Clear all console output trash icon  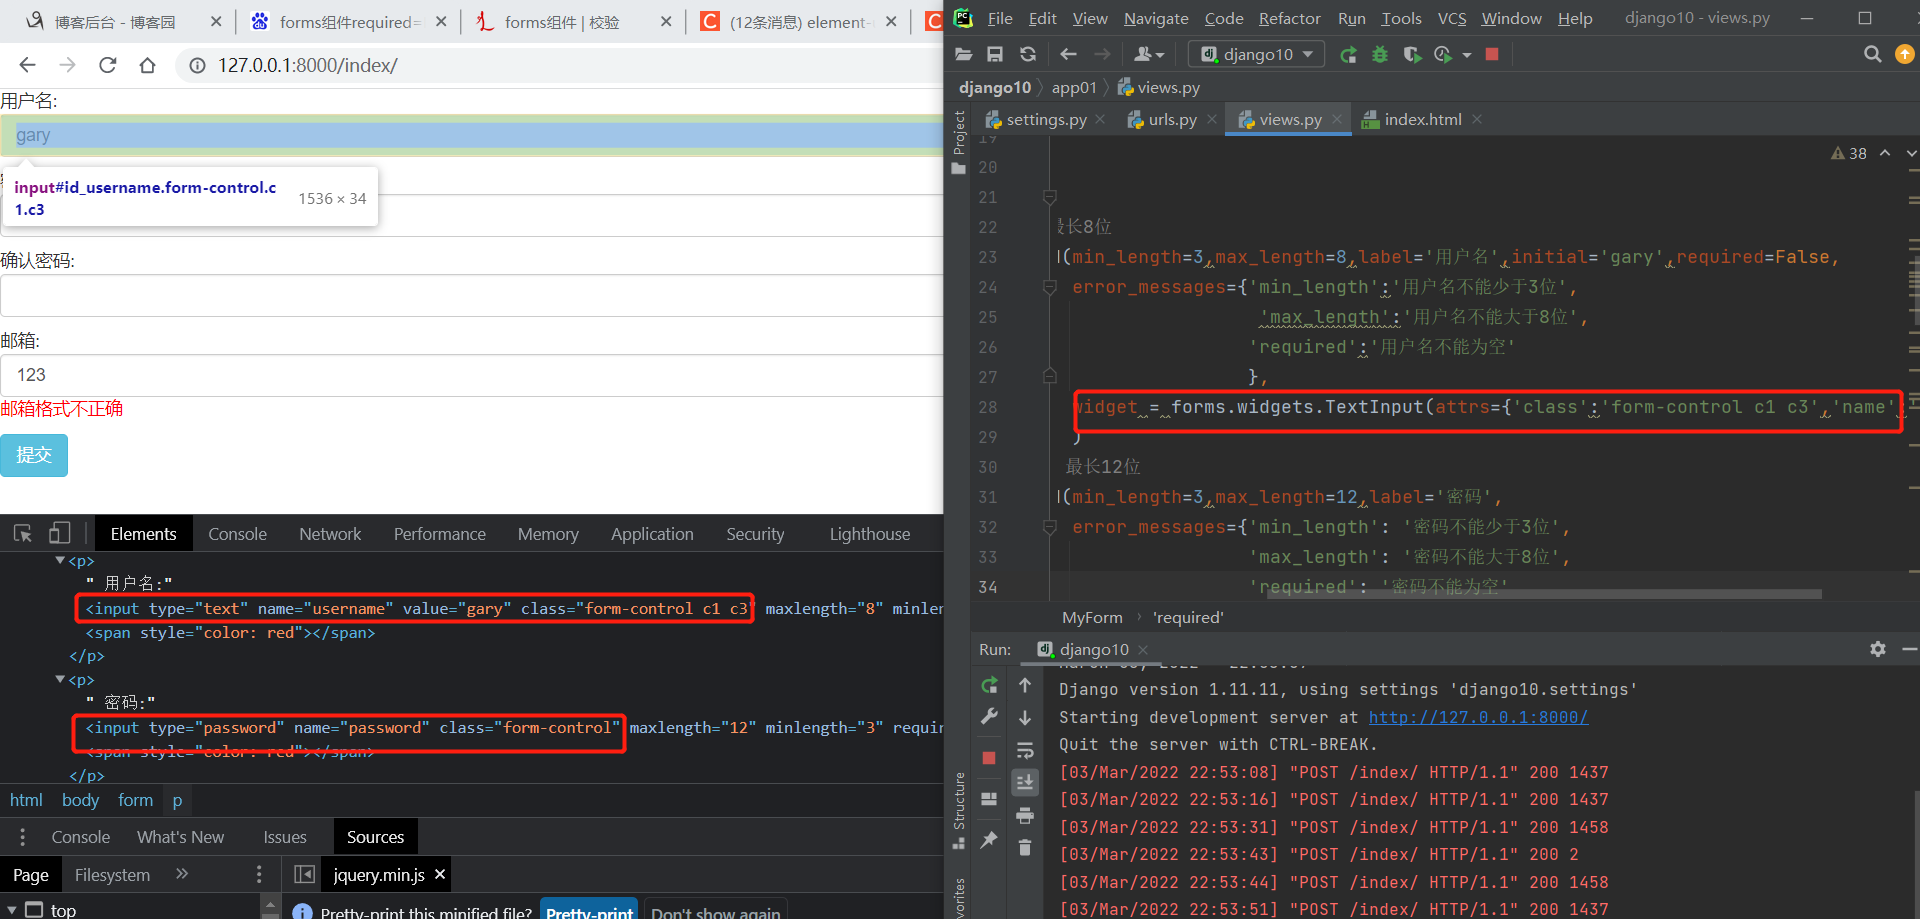(x=1025, y=848)
